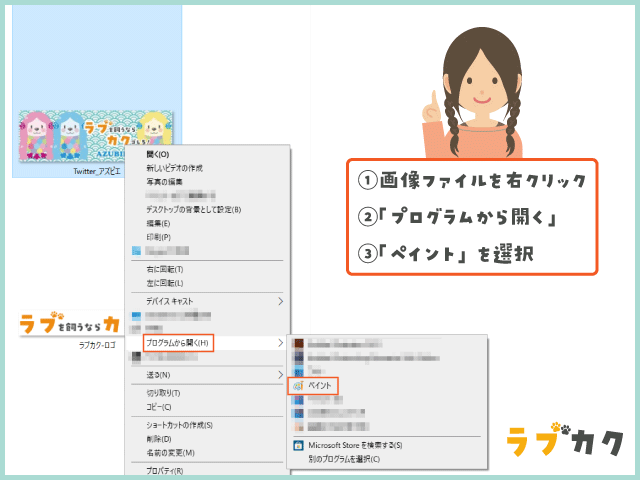Click the Twitter_アズビエ file name
Screen dimensions: 640x480
pyautogui.click(x=97, y=171)
